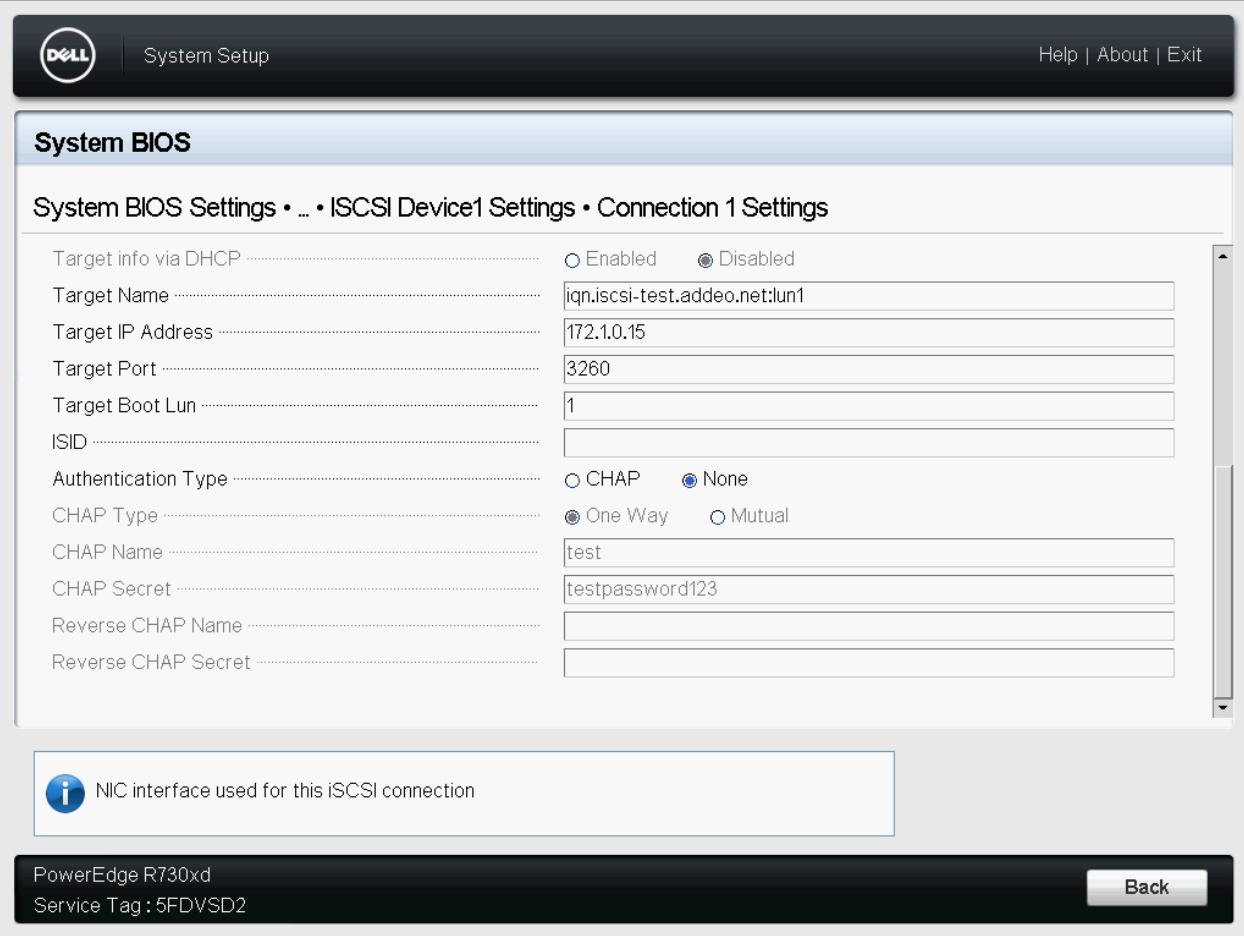Click the Dell logo icon
Screen dimensions: 1244x936
(x=66, y=56)
